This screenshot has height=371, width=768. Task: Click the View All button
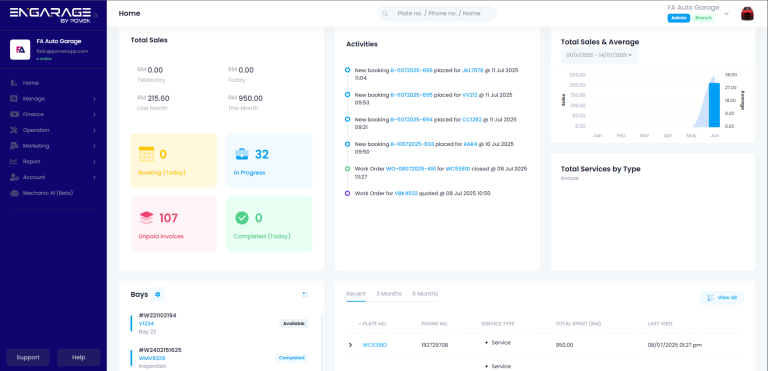(722, 297)
